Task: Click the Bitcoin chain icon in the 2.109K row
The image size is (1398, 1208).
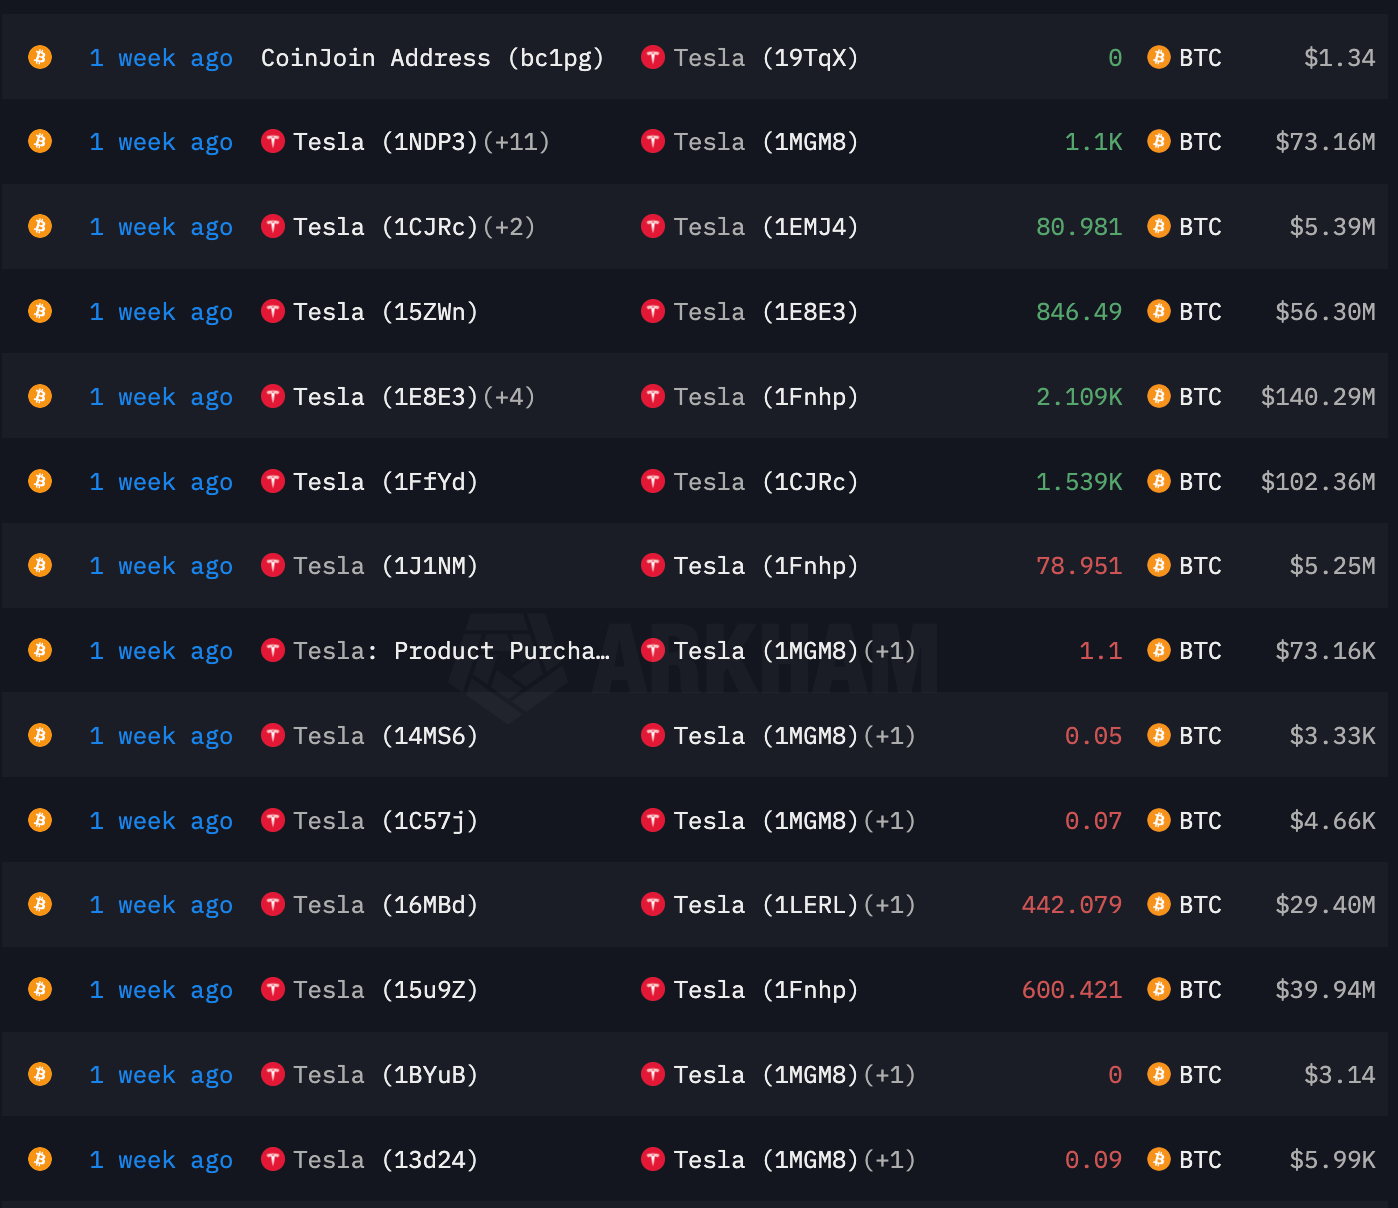Action: [40, 396]
